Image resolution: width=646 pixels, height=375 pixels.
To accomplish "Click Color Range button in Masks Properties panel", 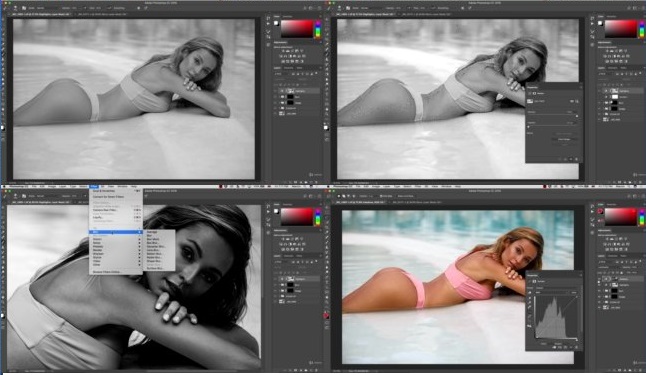I will (564, 139).
